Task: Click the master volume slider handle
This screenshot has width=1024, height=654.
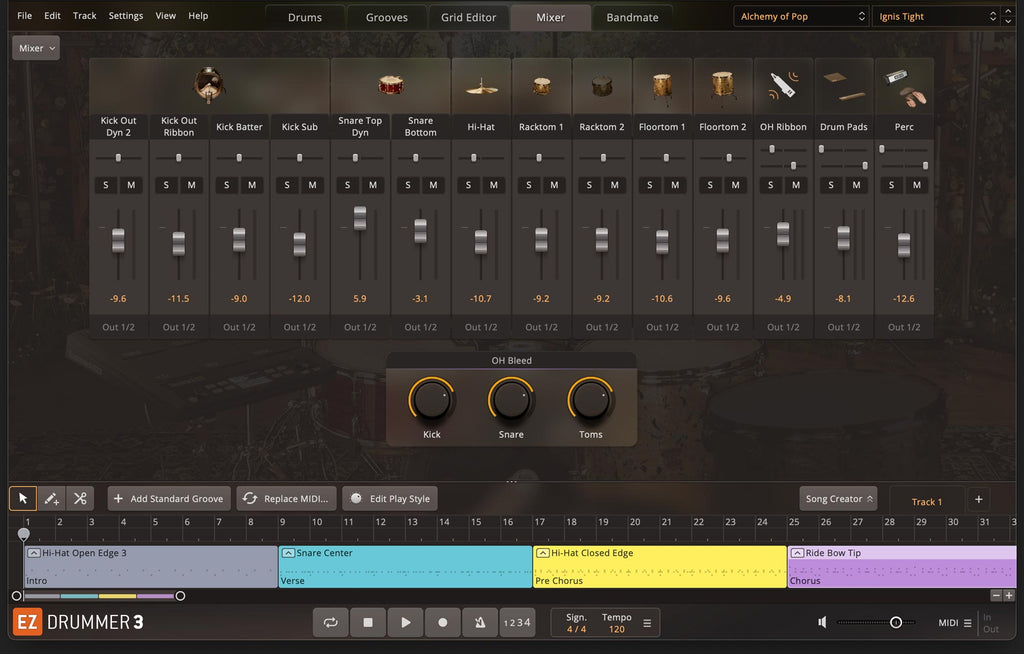Action: click(896, 622)
